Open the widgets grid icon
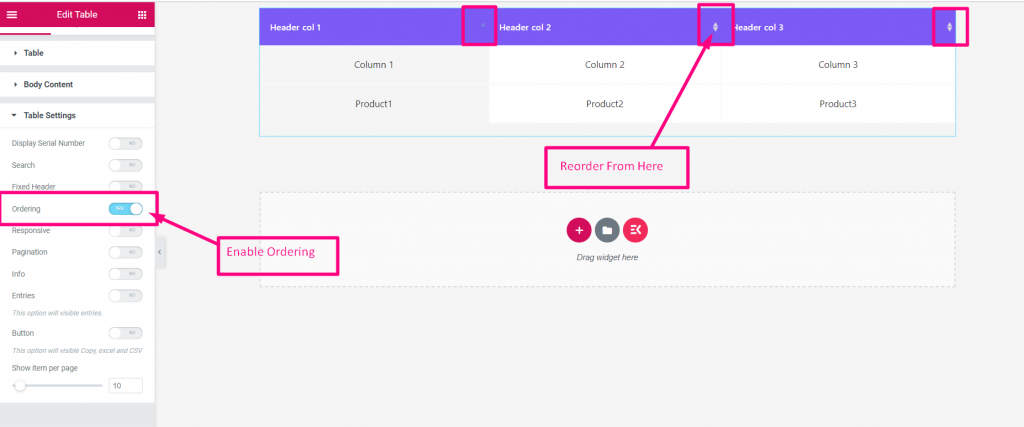This screenshot has height=427, width=1024. click(142, 14)
